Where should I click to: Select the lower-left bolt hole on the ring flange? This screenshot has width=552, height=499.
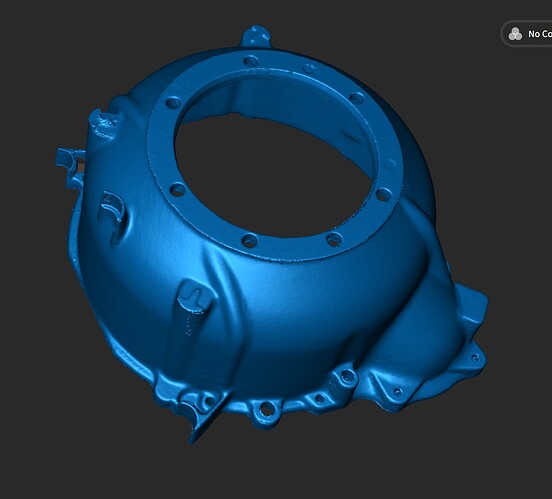(x=177, y=190)
